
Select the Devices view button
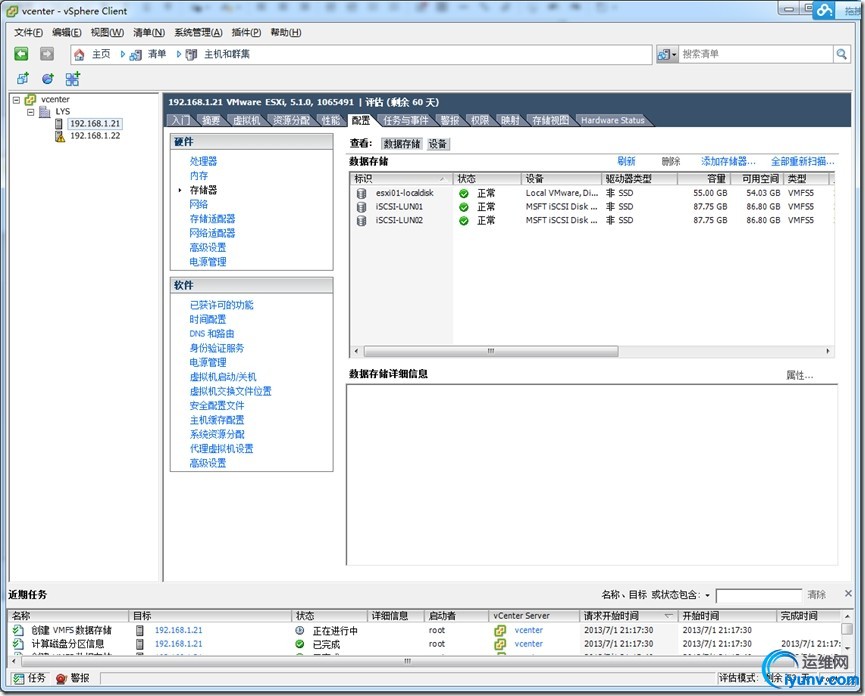pyautogui.click(x=437, y=144)
